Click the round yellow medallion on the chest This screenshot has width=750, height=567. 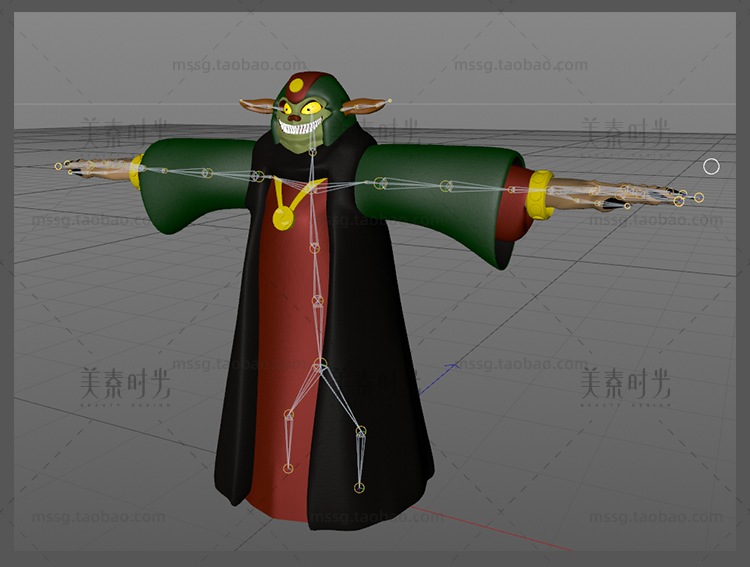(283, 218)
